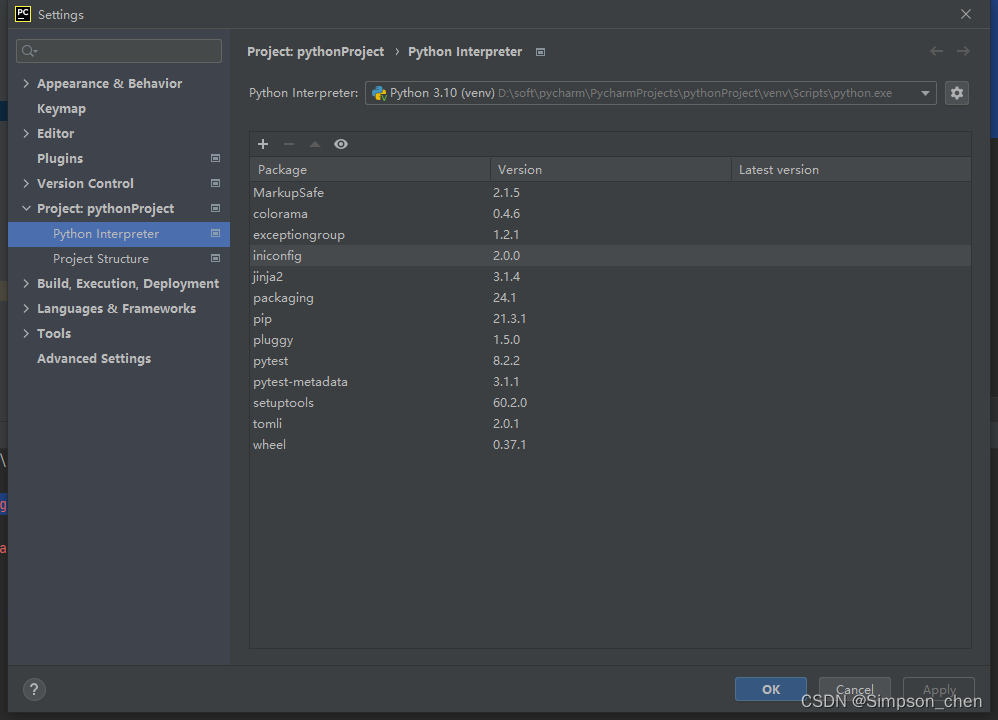The width and height of the screenshot is (998, 720).
Task: Expand Build, Execution, Deployment section
Action: click(x=26, y=283)
